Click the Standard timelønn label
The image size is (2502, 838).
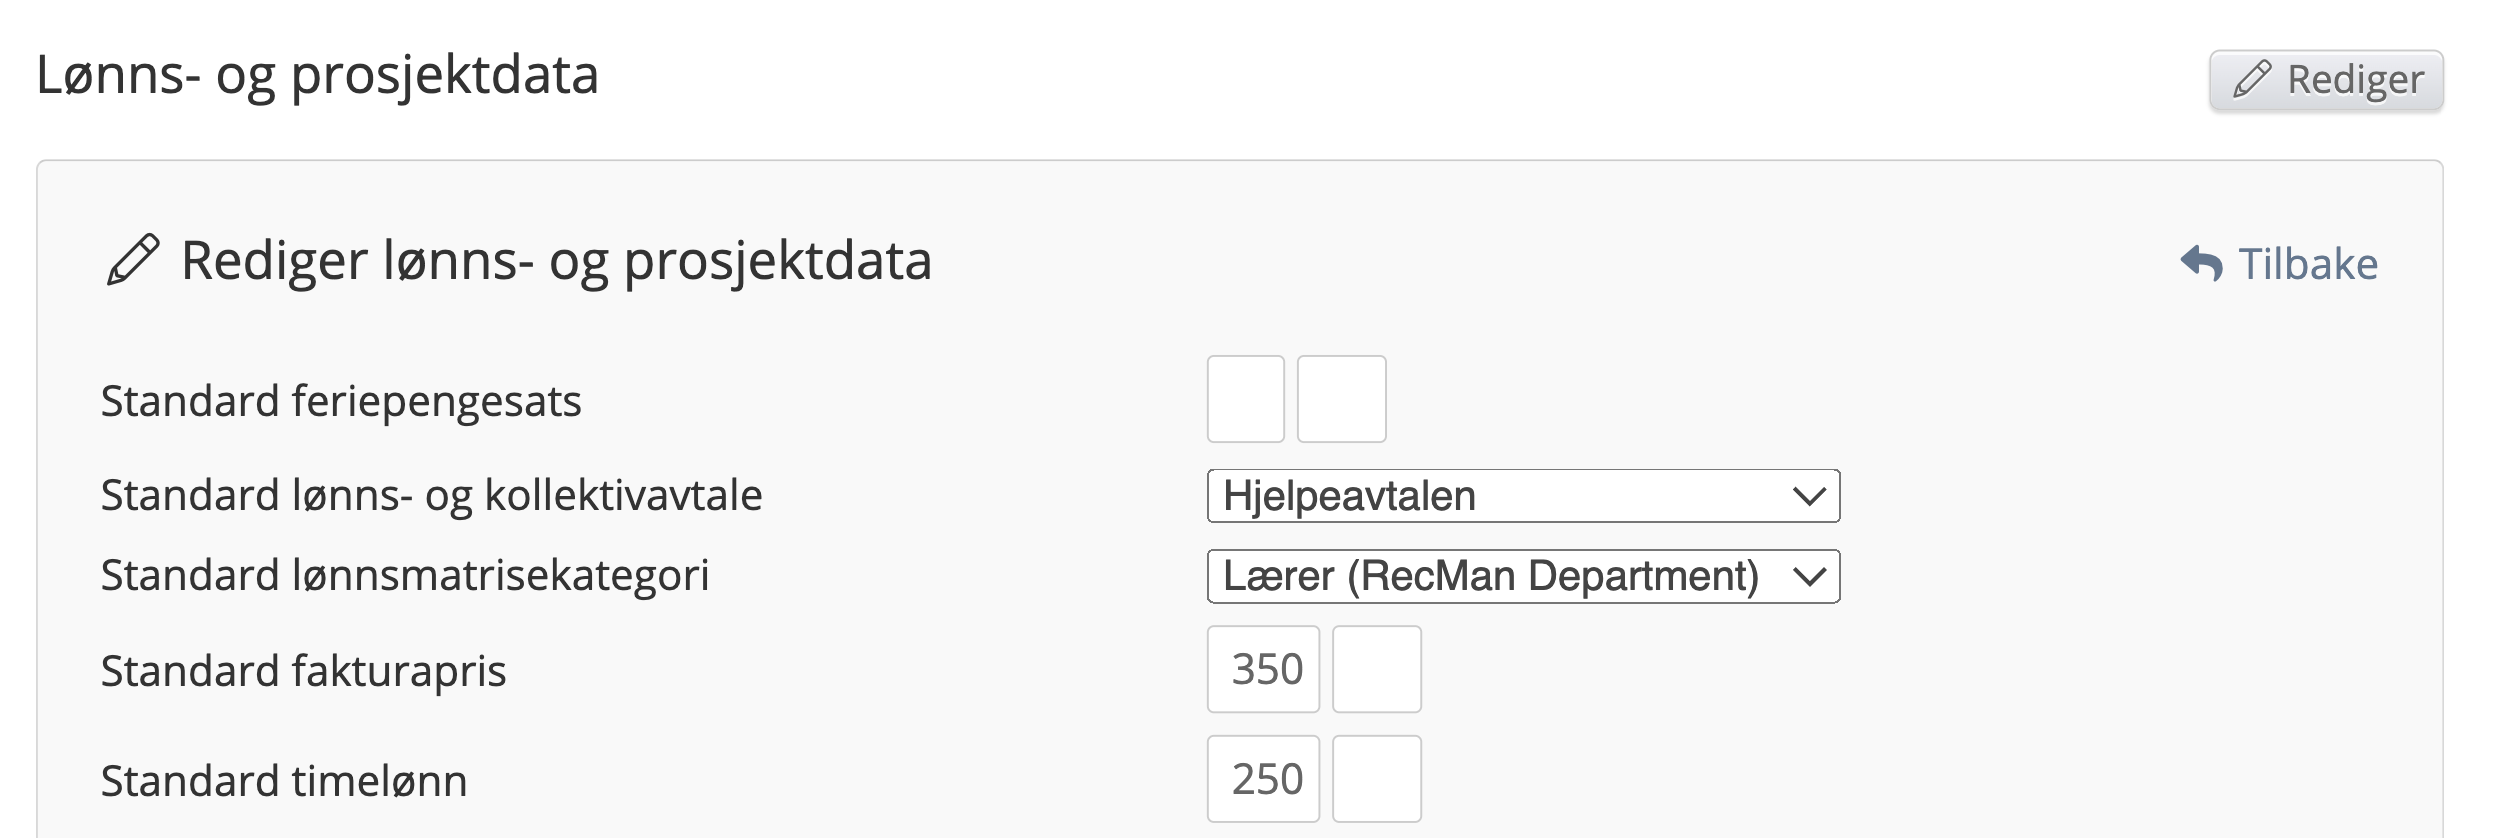[x=284, y=781]
